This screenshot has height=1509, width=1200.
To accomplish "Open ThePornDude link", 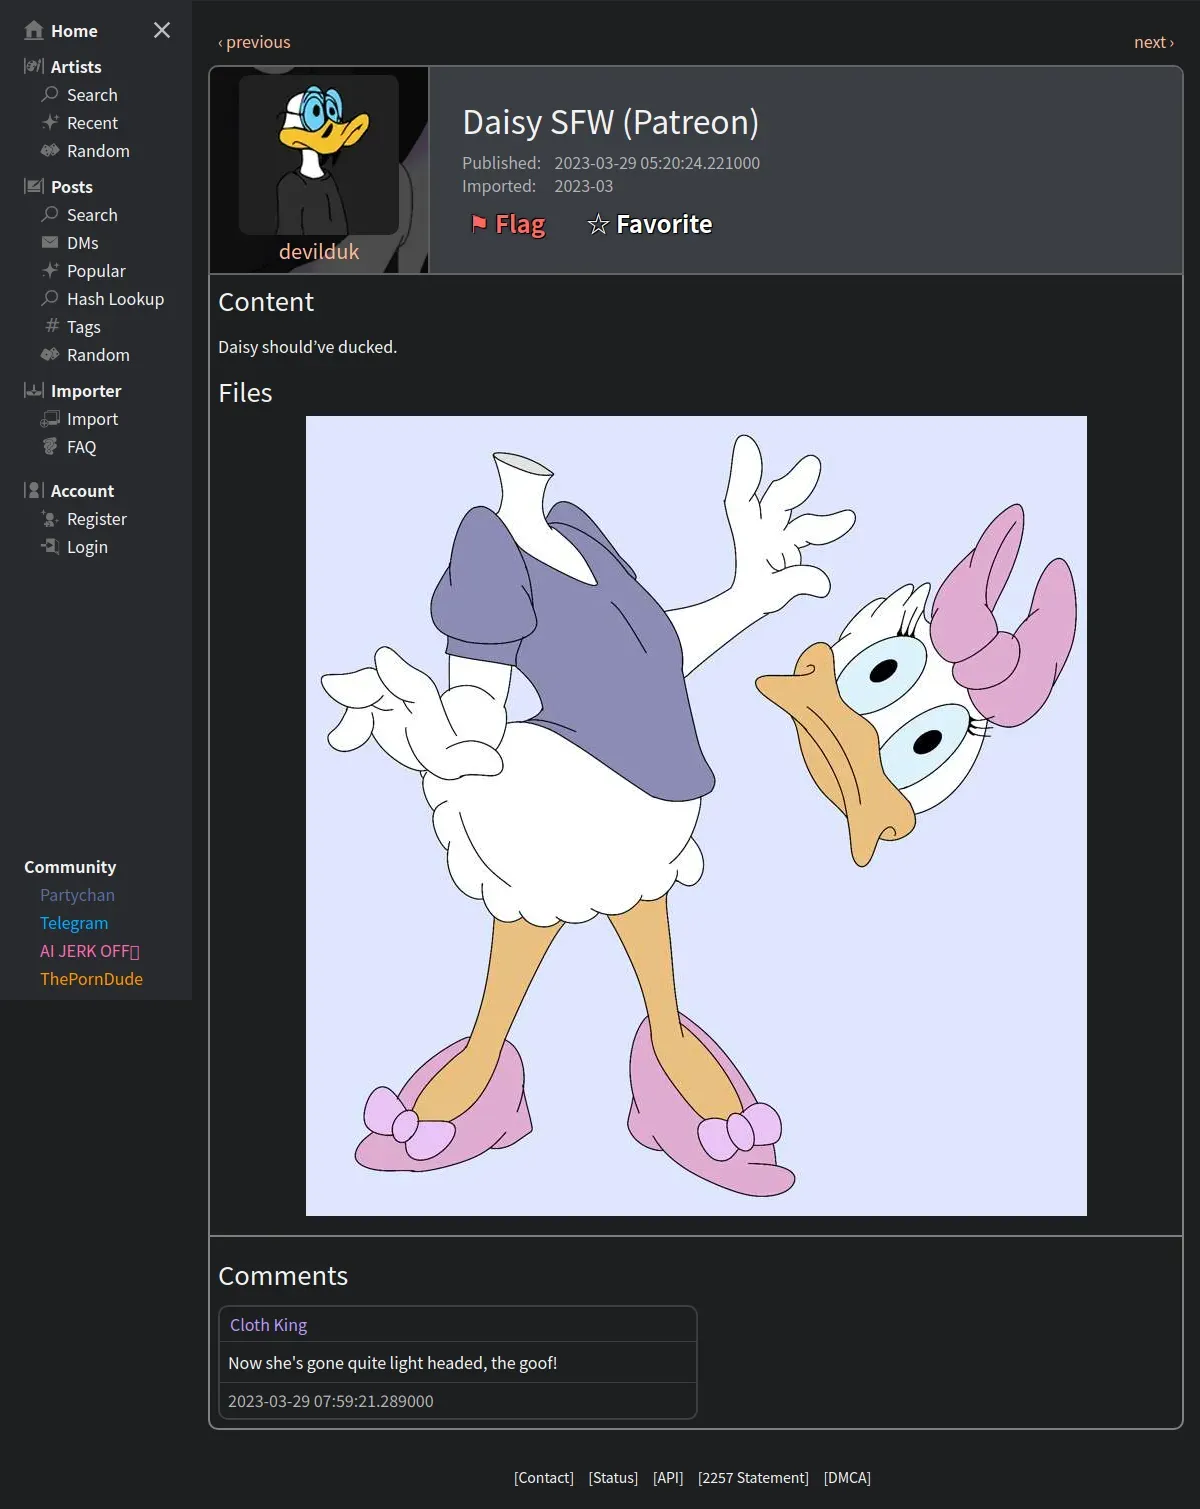I will 91,979.
